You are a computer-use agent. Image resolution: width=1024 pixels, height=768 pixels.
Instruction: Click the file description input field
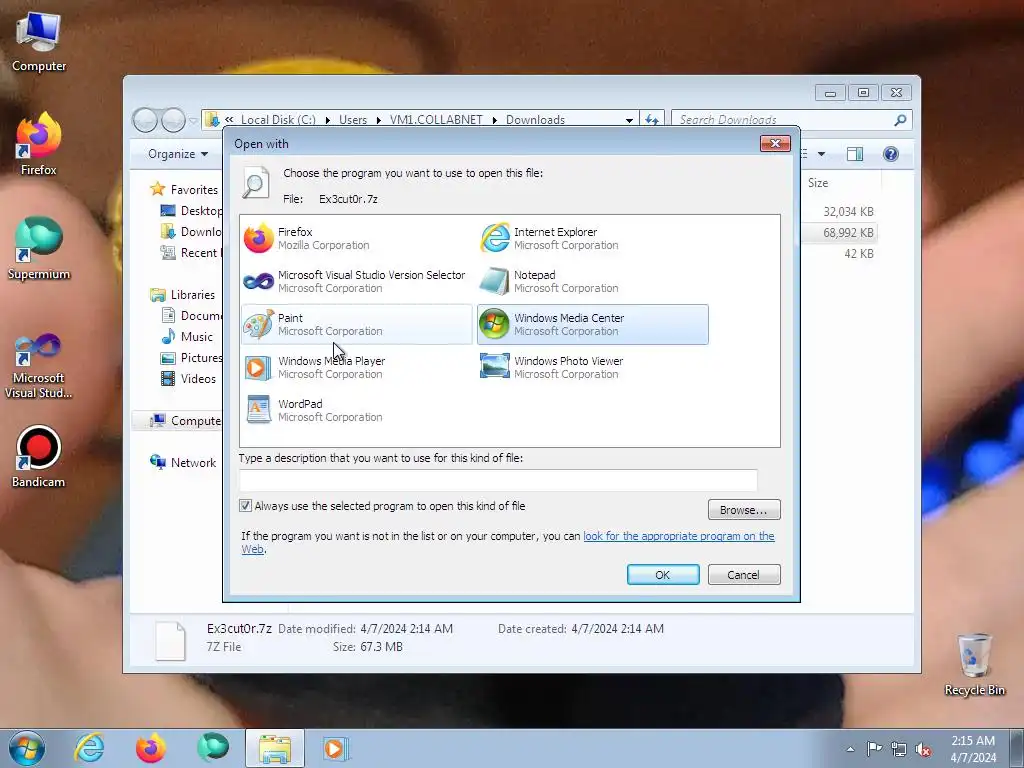498,480
